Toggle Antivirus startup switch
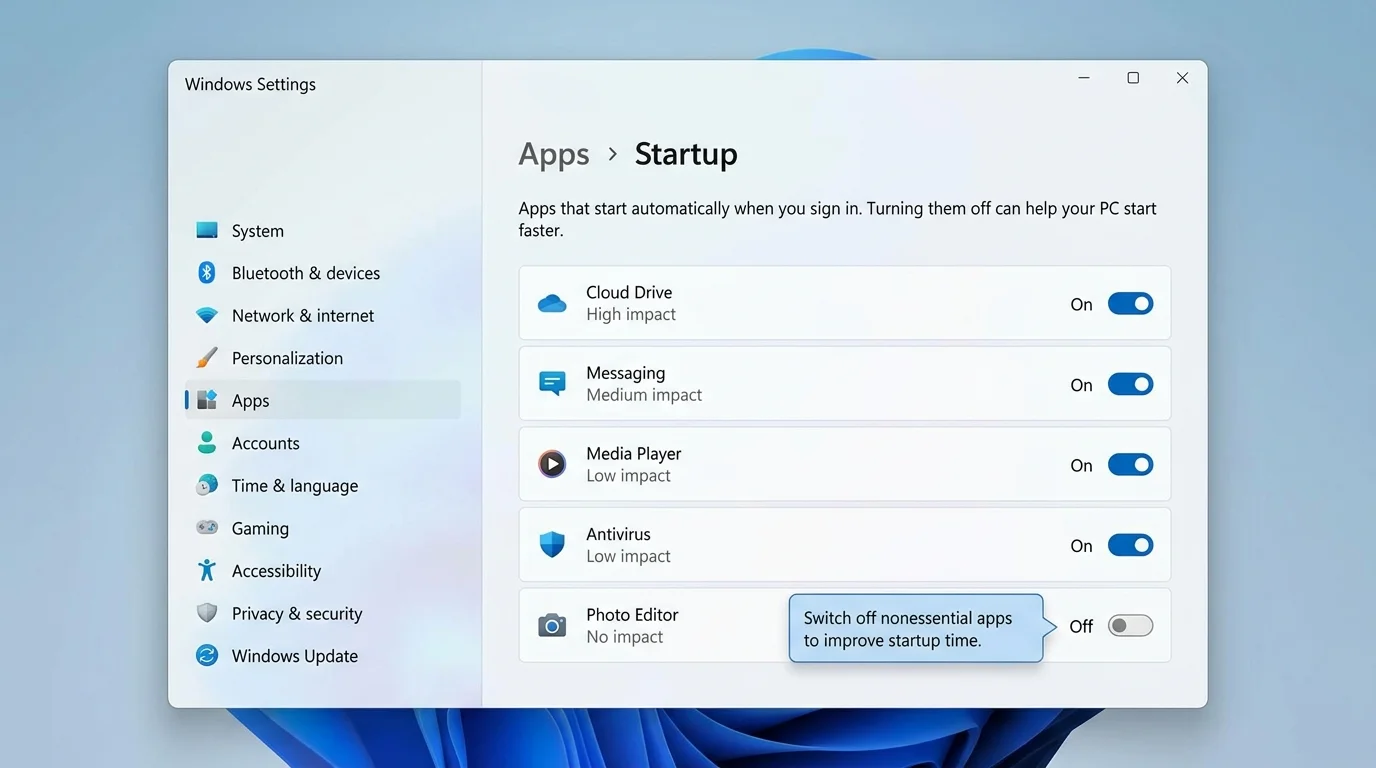 pyautogui.click(x=1131, y=546)
